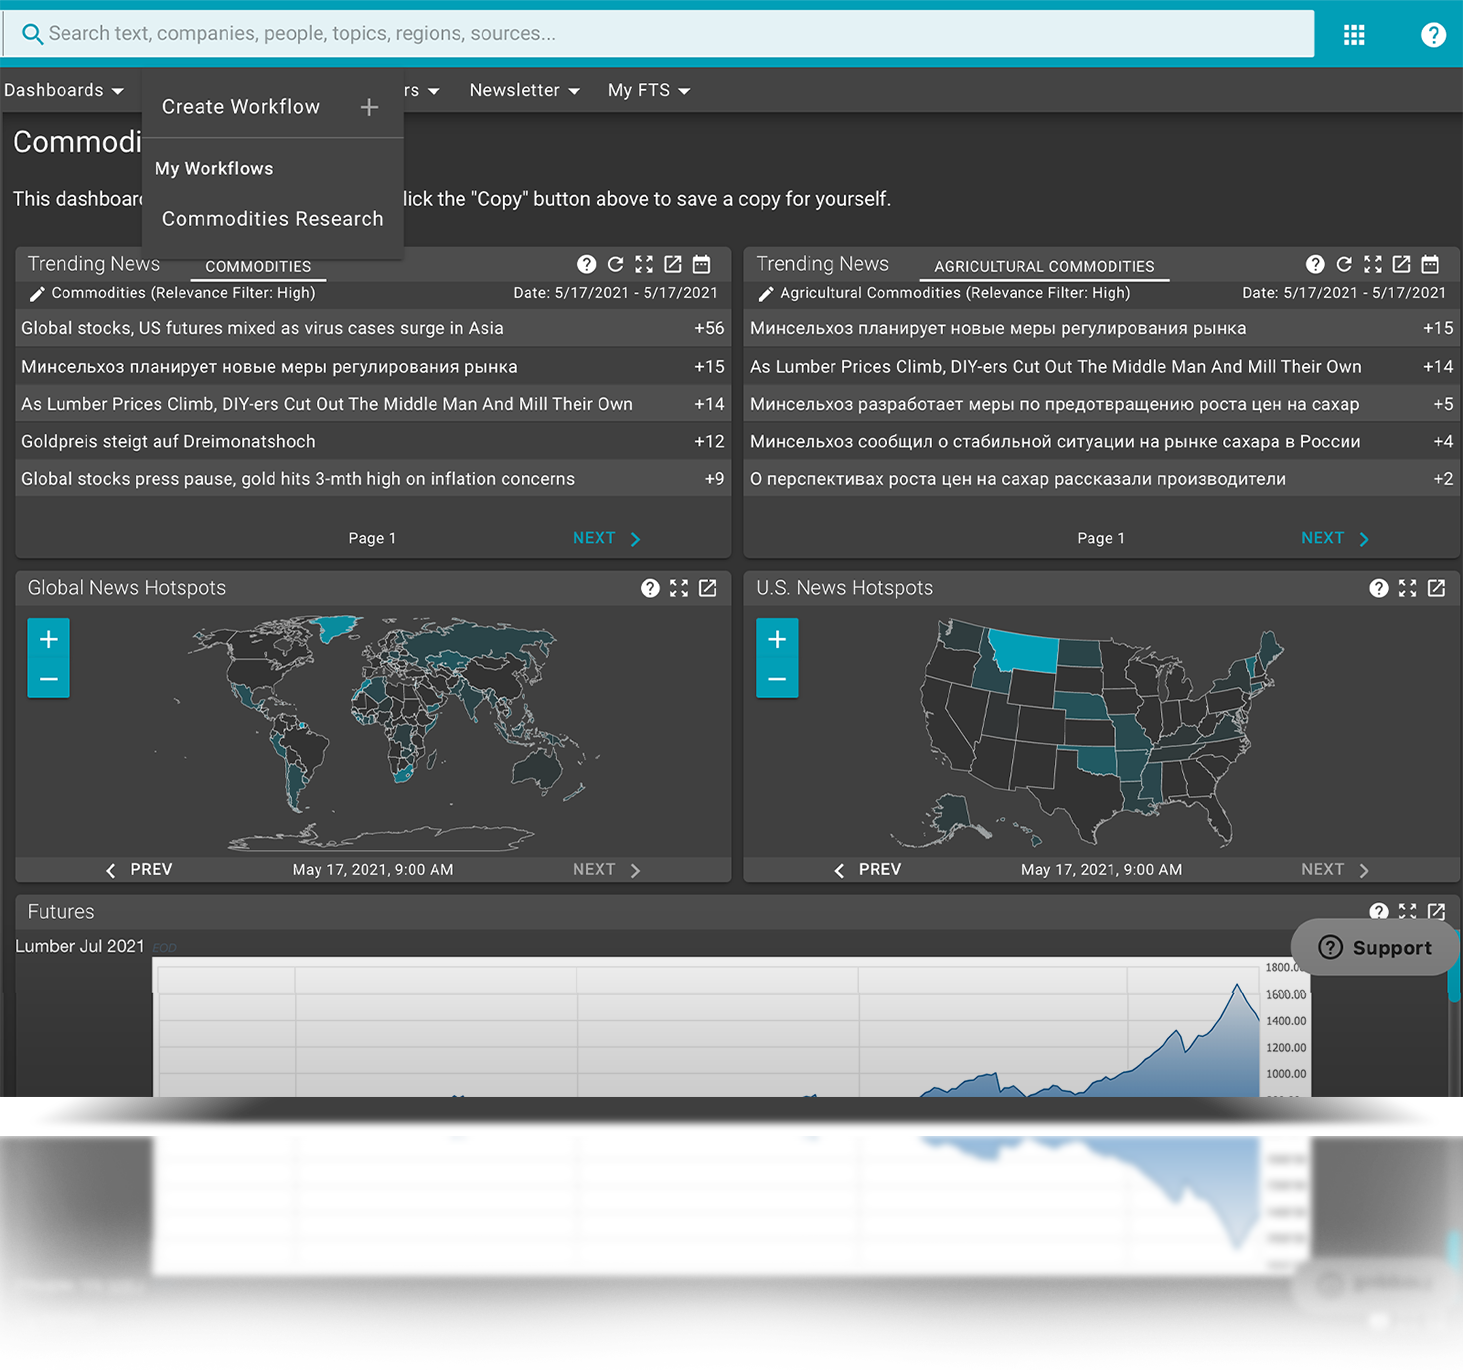Screen dimensions: 1463x1370
Task: Click plus icon beside Create Workflow
Action: (x=369, y=107)
